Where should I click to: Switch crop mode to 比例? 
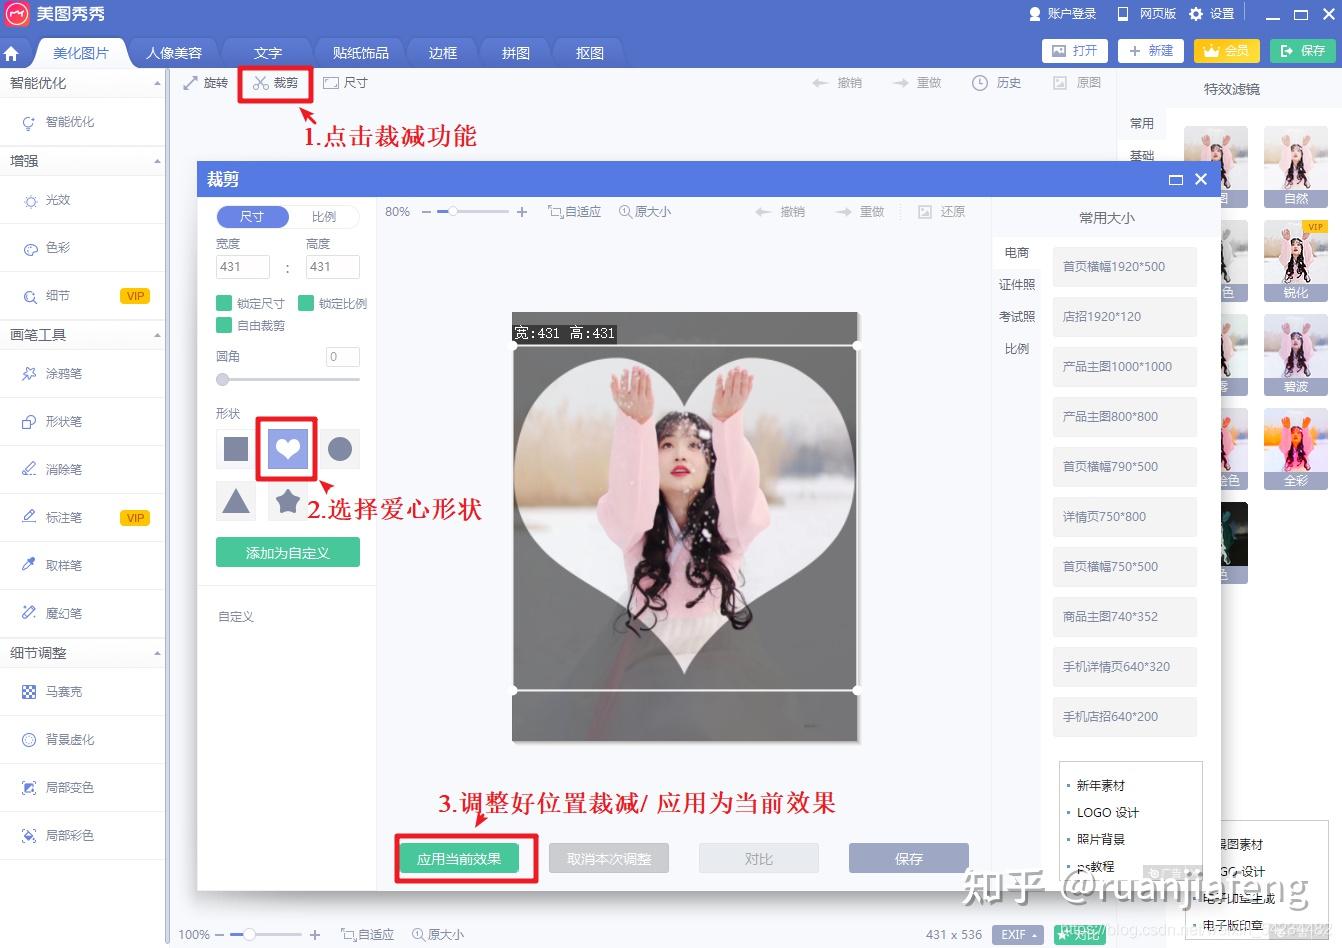[x=324, y=217]
